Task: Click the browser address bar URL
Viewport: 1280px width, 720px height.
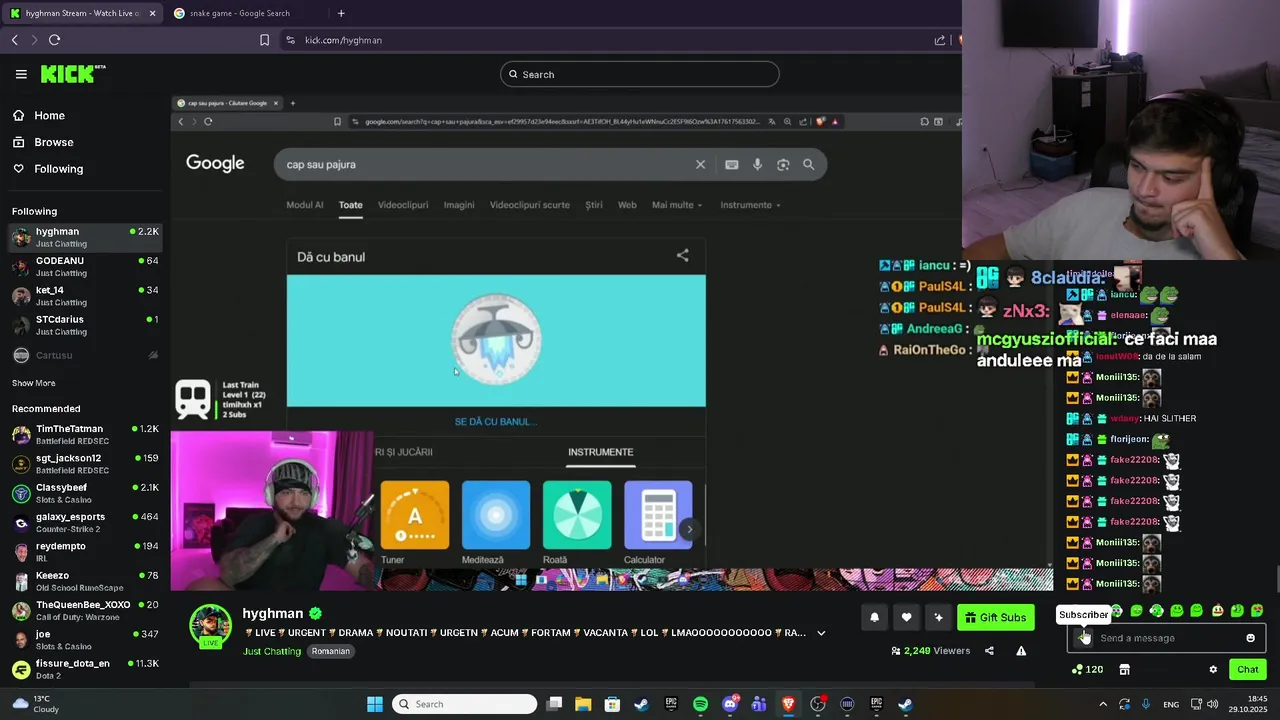Action: [x=343, y=40]
